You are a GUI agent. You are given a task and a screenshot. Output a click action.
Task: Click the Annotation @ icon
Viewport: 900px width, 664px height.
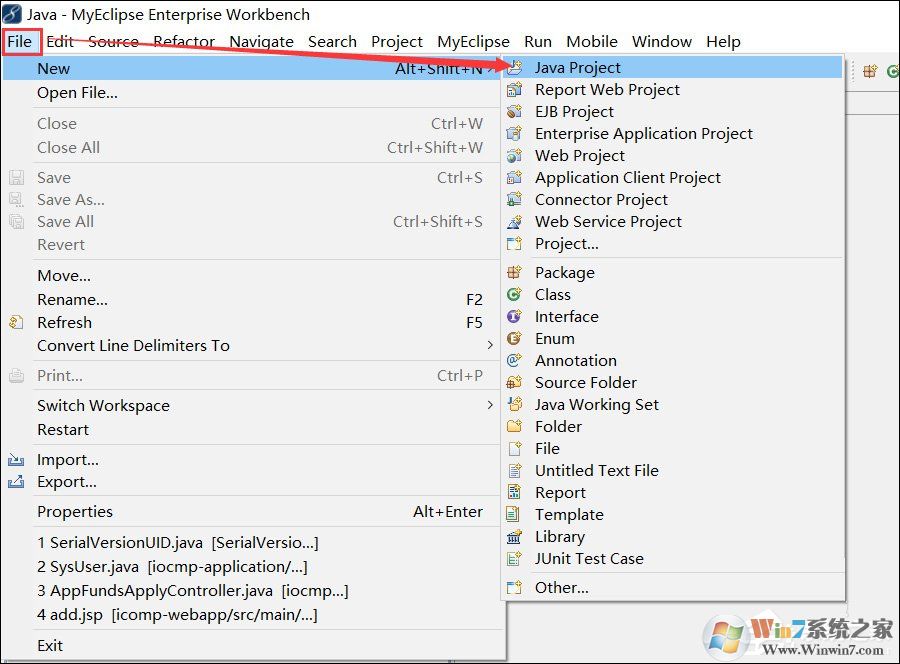pyautogui.click(x=515, y=361)
